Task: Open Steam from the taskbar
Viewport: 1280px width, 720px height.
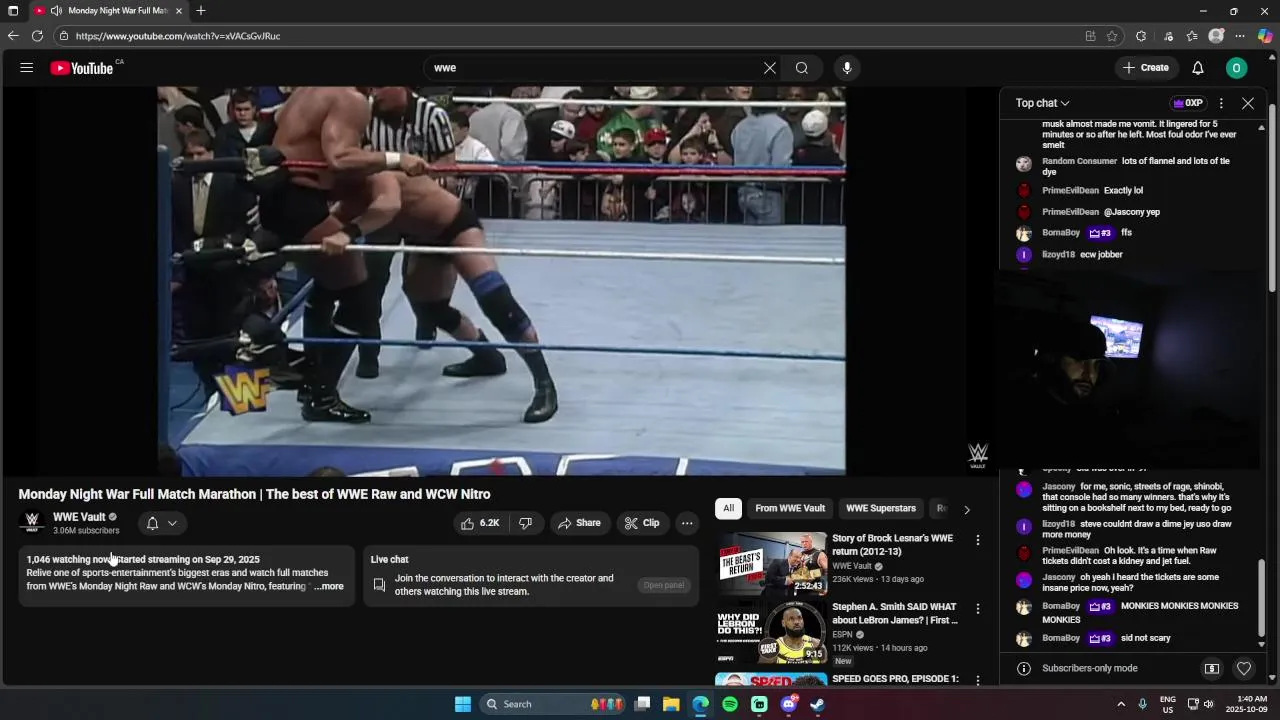Action: (x=817, y=704)
